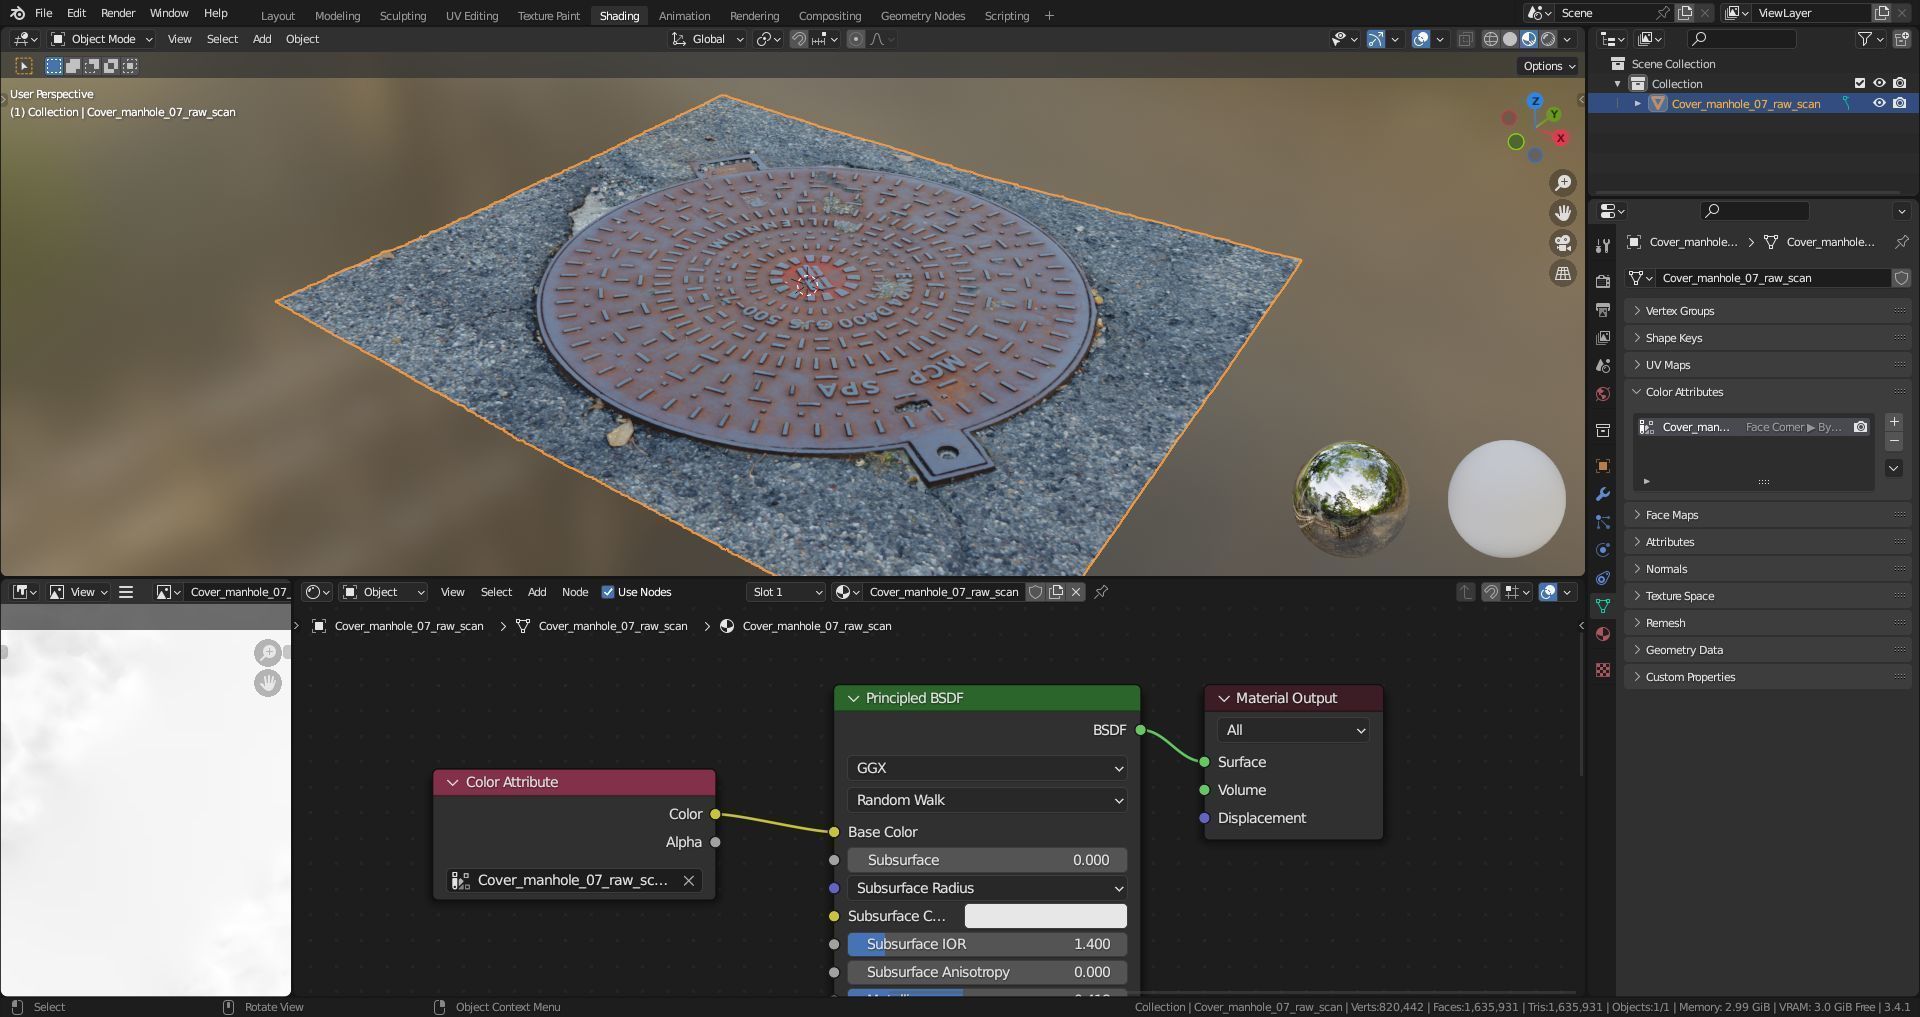This screenshot has width=1920, height=1017.
Task: Click the Subsurface value slider
Action: click(x=987, y=860)
